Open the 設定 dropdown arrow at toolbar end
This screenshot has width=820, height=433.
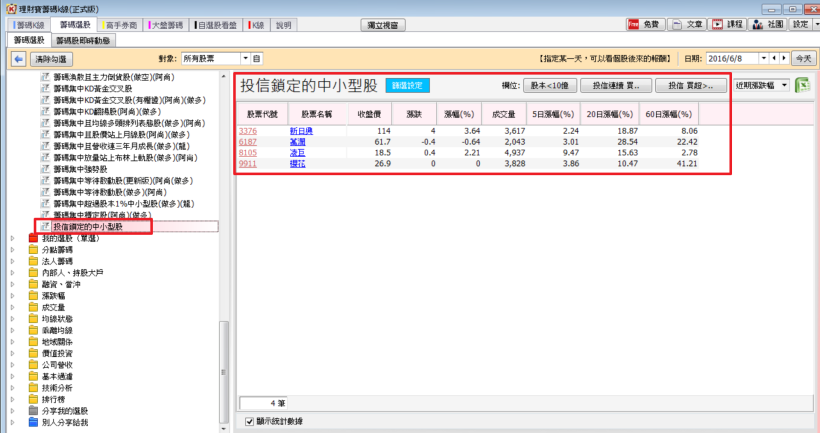point(816,24)
